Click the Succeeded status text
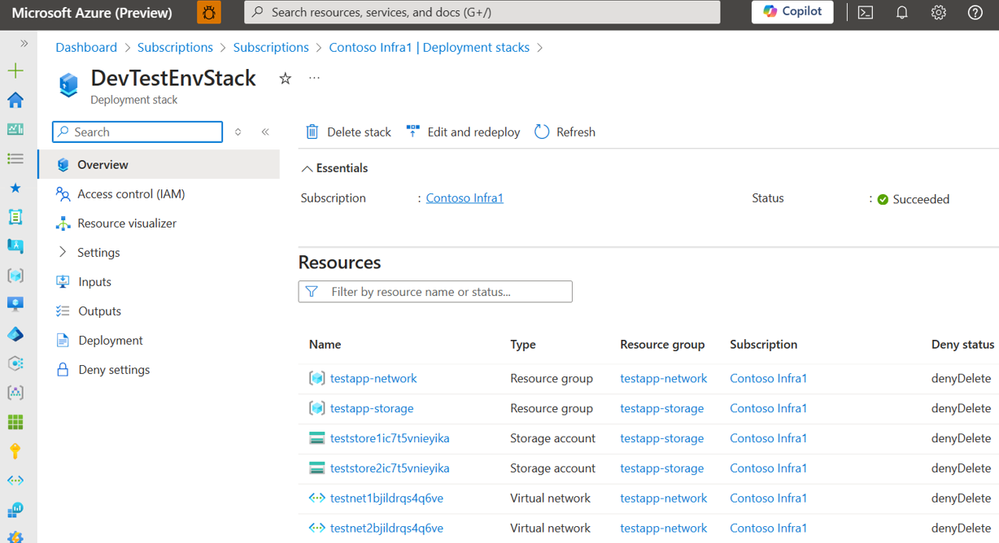This screenshot has width=999, height=543. point(921,199)
